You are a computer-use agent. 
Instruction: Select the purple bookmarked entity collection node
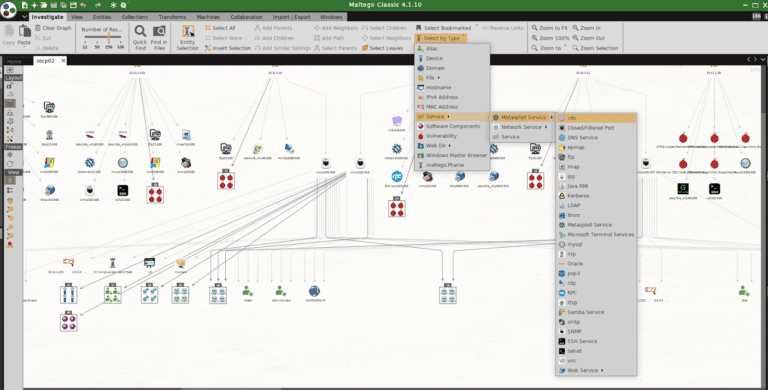pos(69,322)
